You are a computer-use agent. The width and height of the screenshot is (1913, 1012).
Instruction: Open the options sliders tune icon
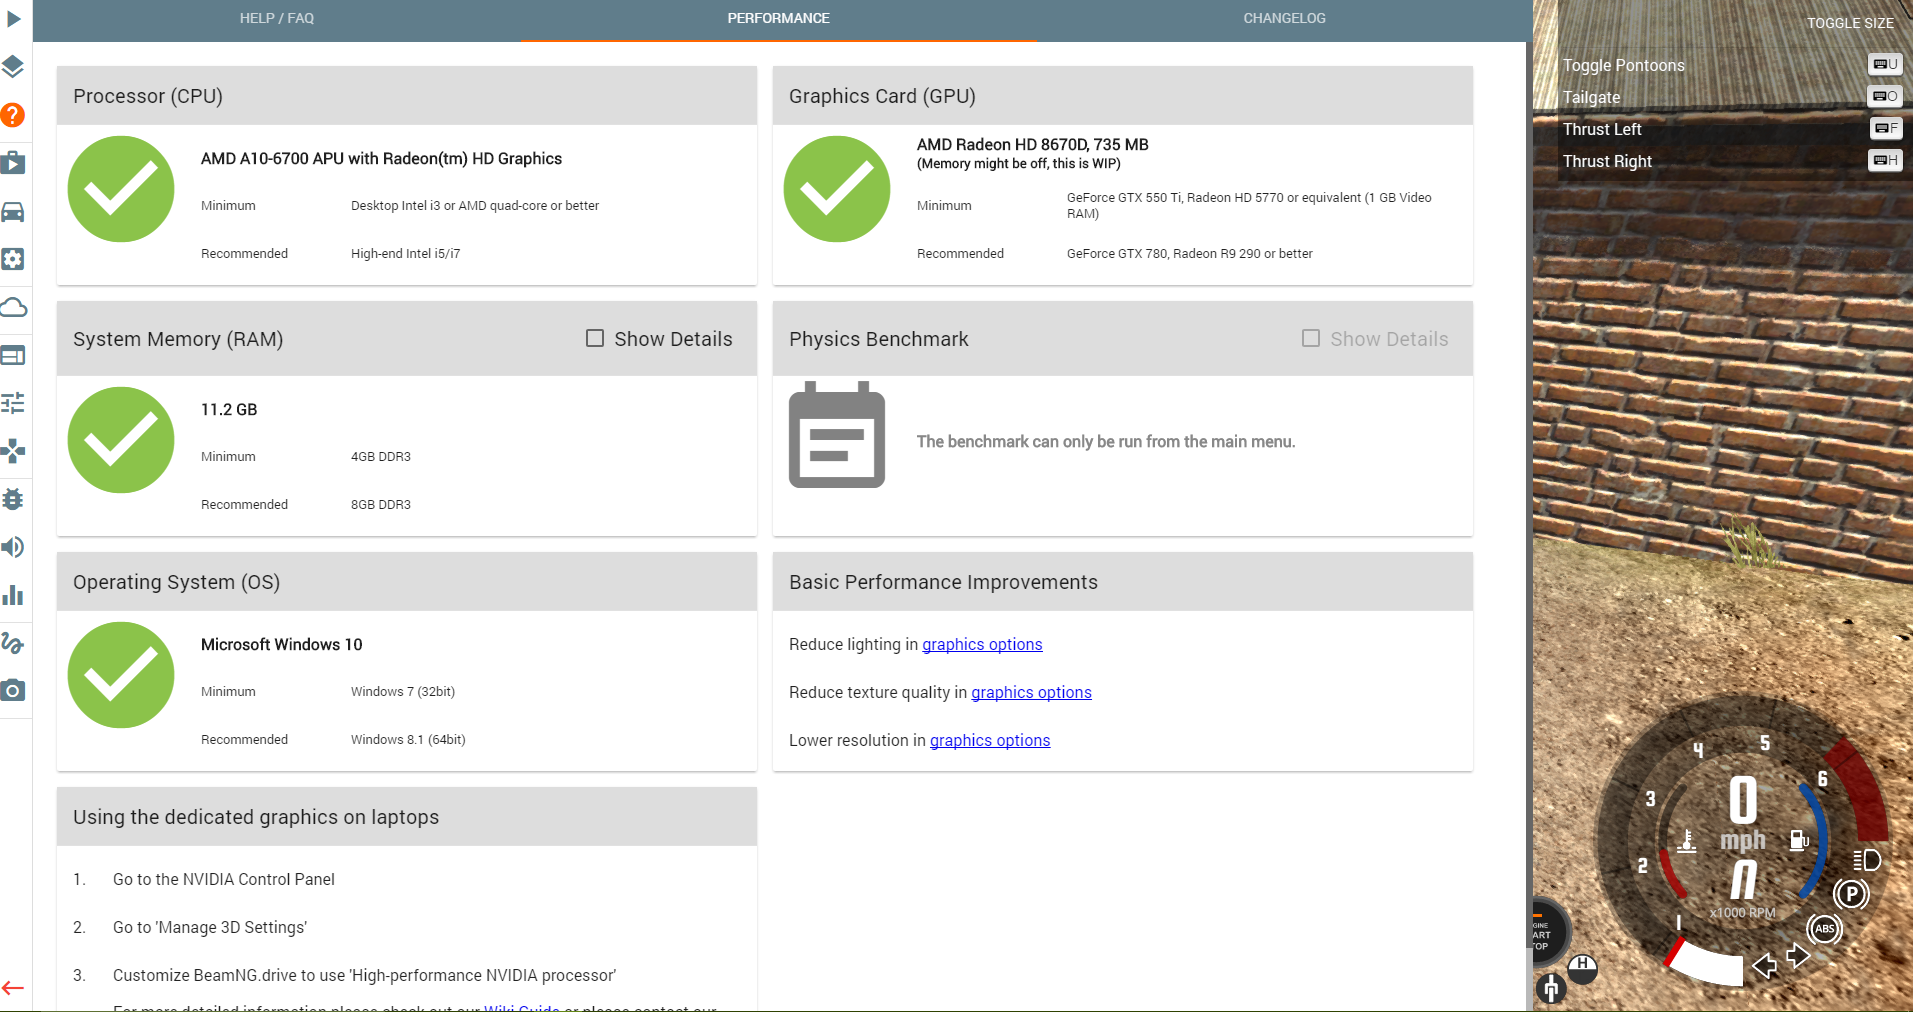(13, 403)
